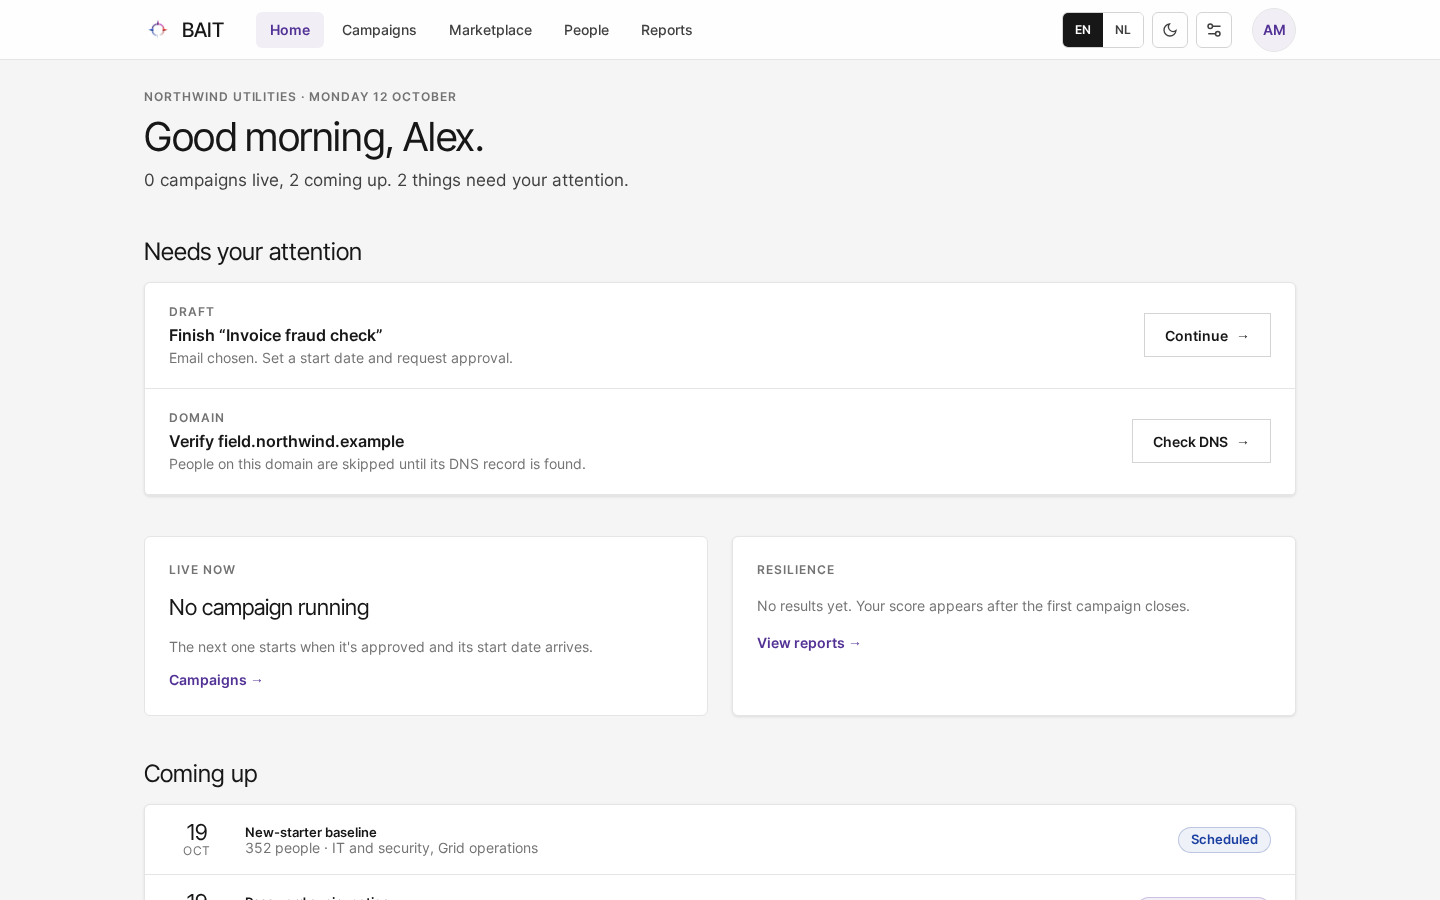The height and width of the screenshot is (900, 1440).
Task: Click the "Good morning, Alex." heading
Action: point(314,137)
